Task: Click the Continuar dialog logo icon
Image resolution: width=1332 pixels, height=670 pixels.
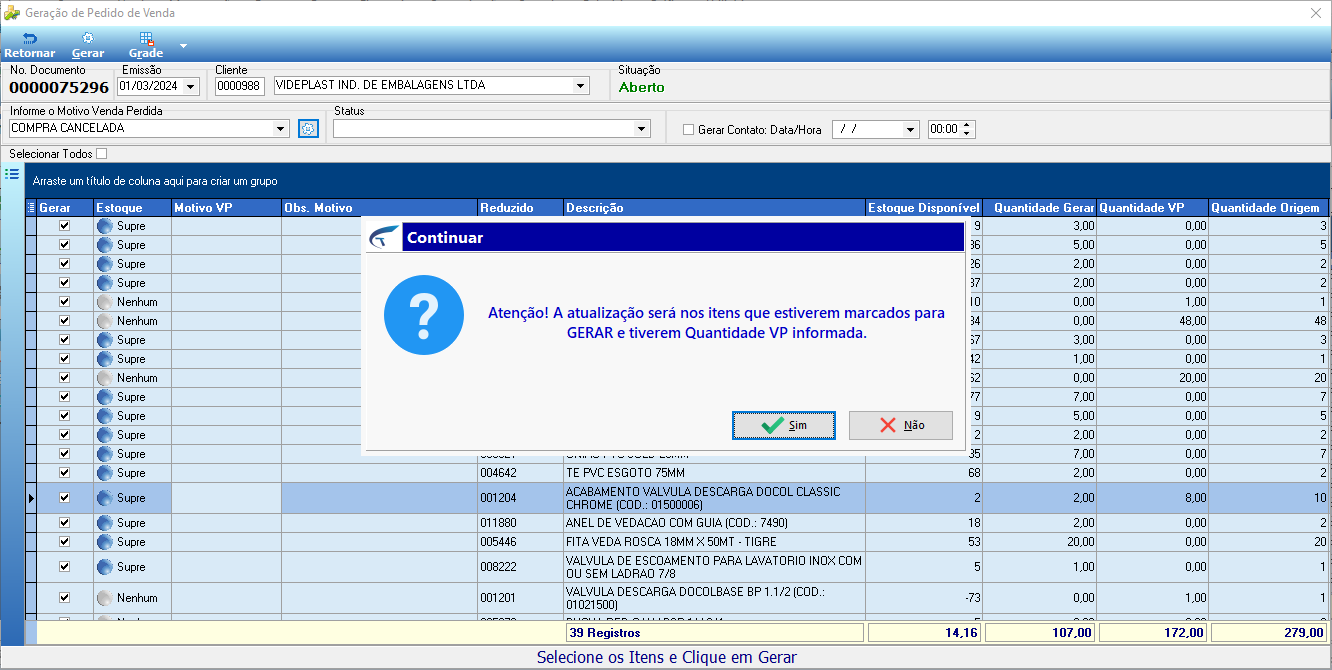Action: (384, 238)
